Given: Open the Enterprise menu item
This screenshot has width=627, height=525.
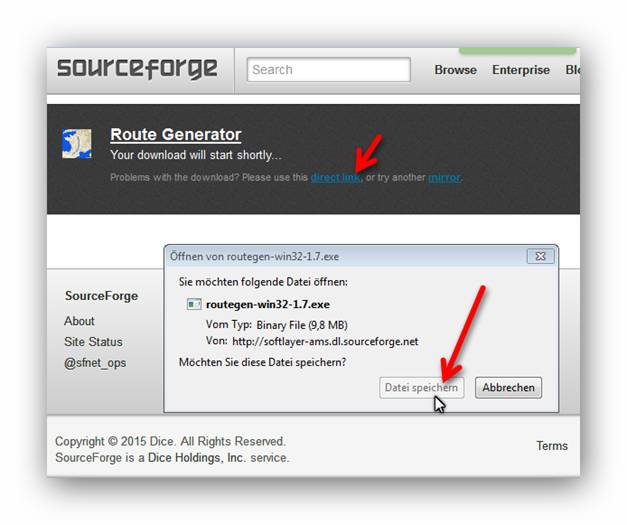Looking at the screenshot, I should point(521,70).
